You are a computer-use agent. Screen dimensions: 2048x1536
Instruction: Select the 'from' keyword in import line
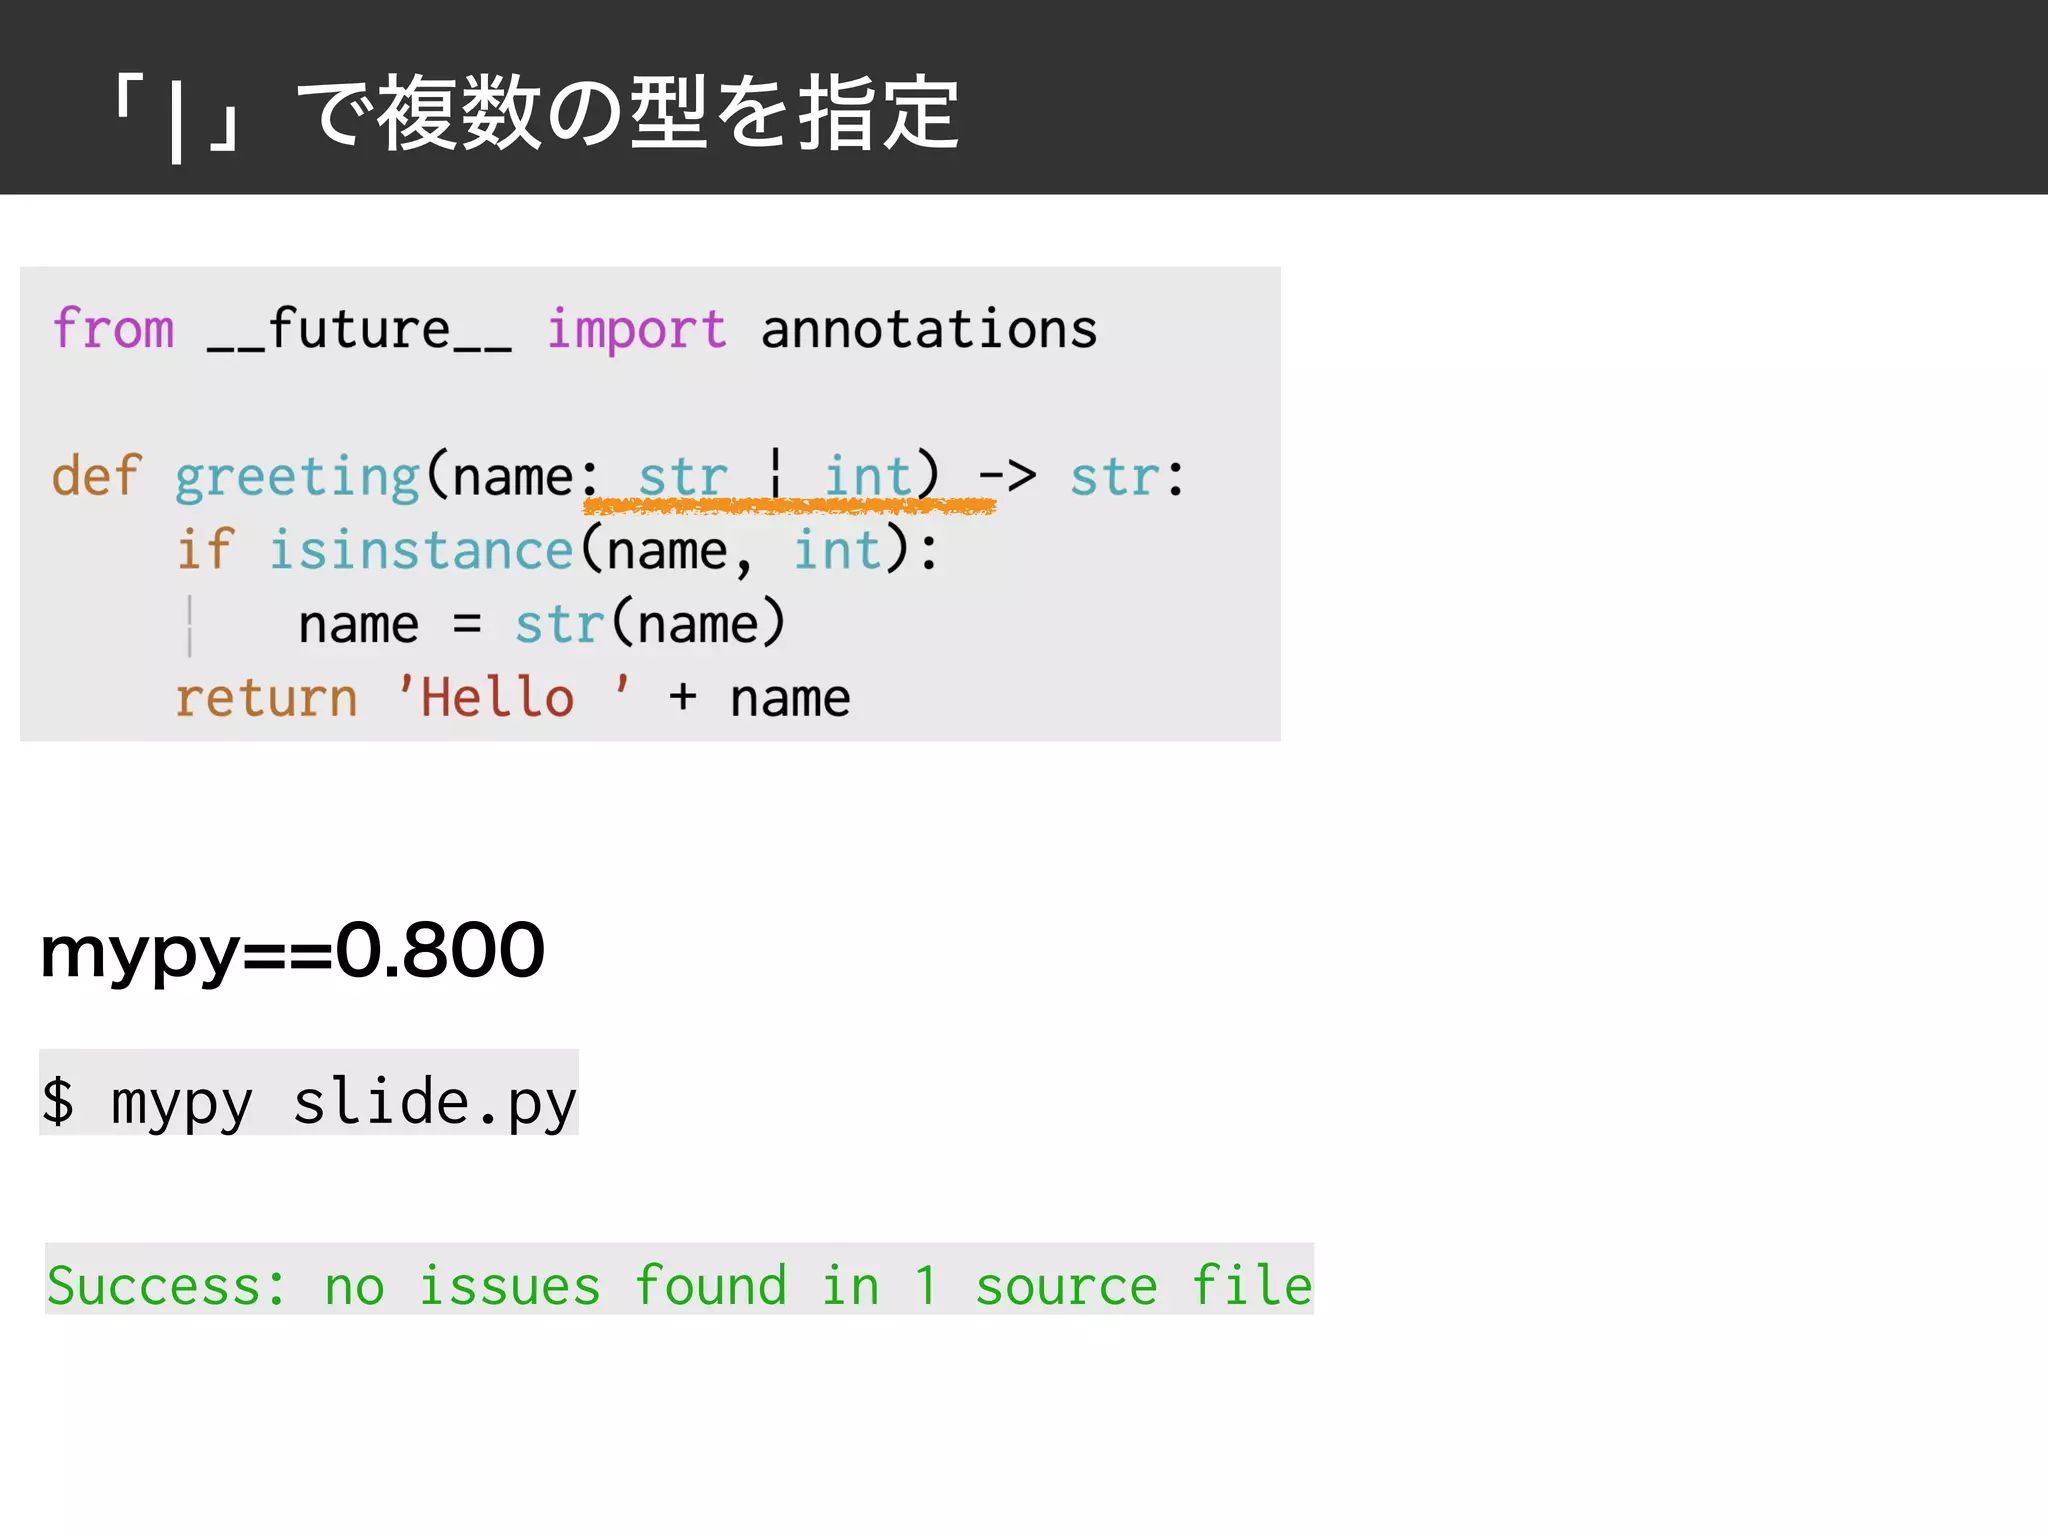click(114, 329)
